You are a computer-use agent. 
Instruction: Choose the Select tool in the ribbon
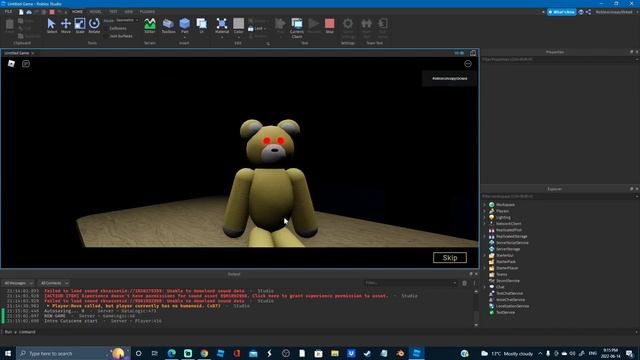[x=51, y=26]
